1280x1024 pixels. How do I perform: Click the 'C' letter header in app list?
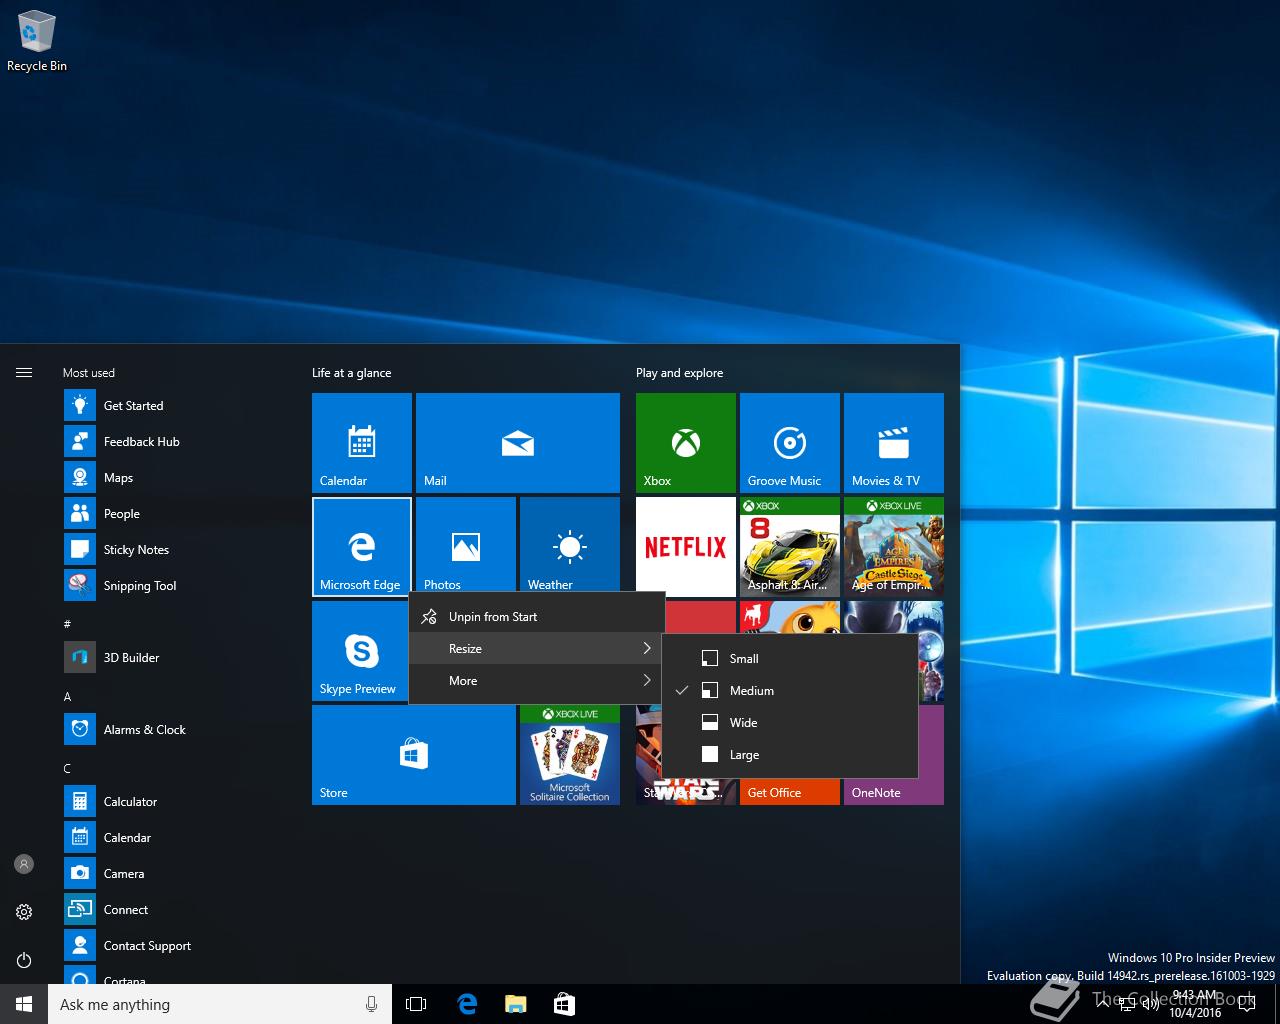tap(67, 768)
